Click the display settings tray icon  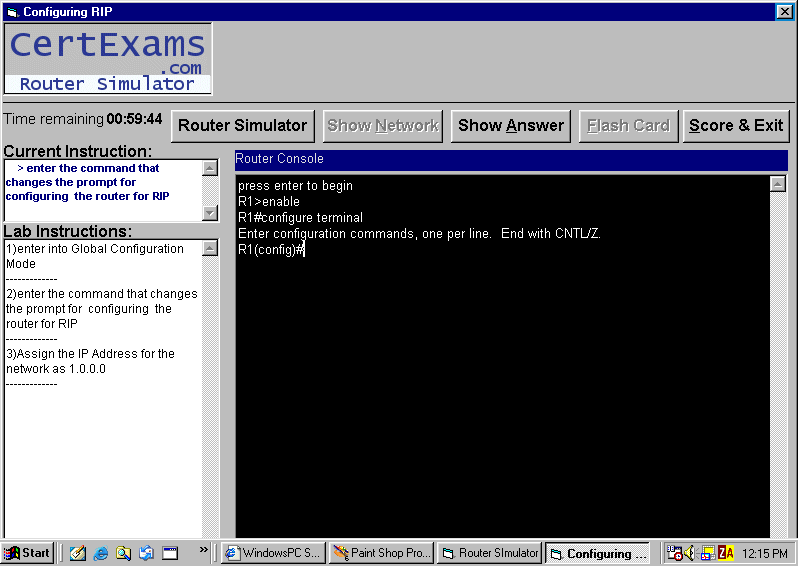tap(708, 553)
